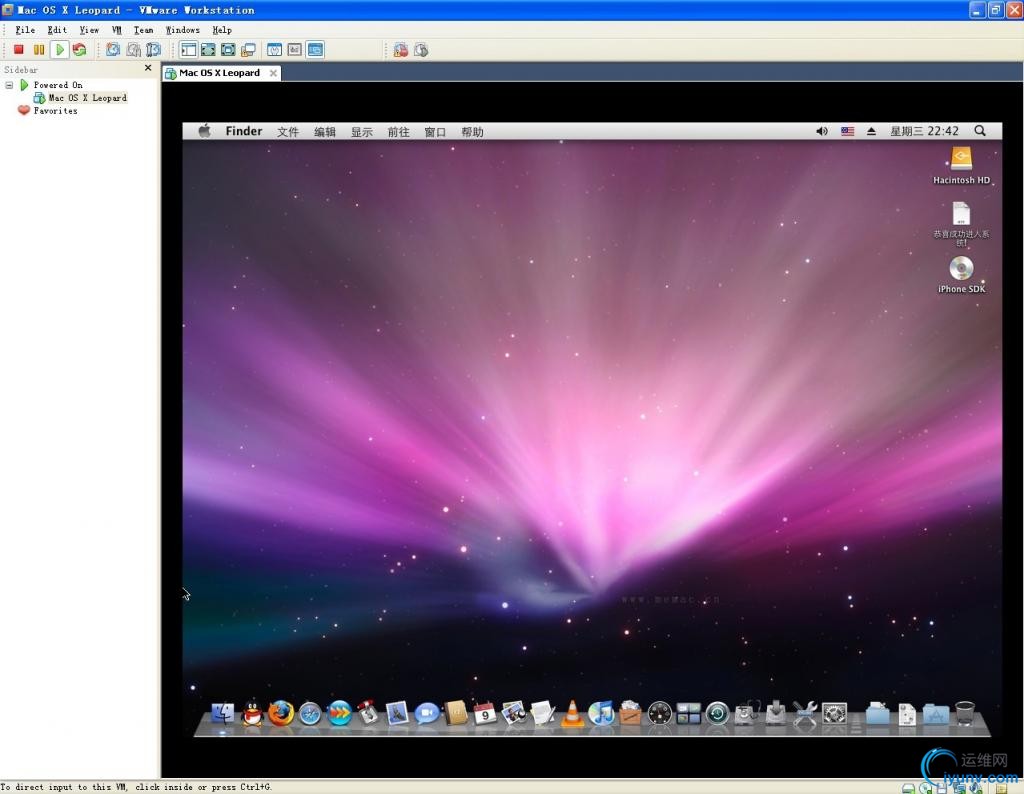Open the 文件 menu in Finder
Screen dimensions: 1024x794
point(287,132)
